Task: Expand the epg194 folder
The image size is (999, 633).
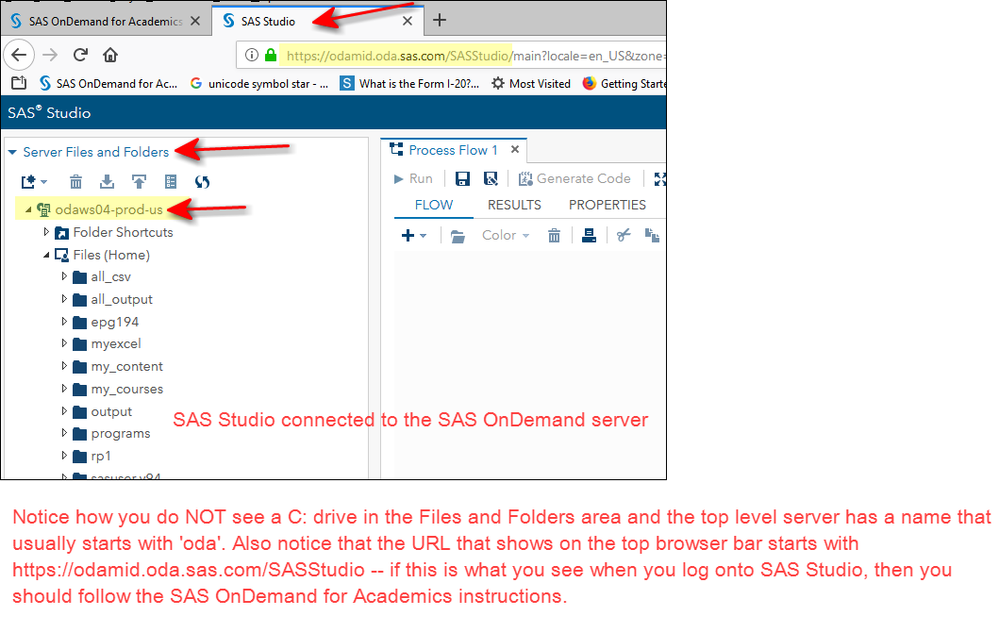Action: 64,322
